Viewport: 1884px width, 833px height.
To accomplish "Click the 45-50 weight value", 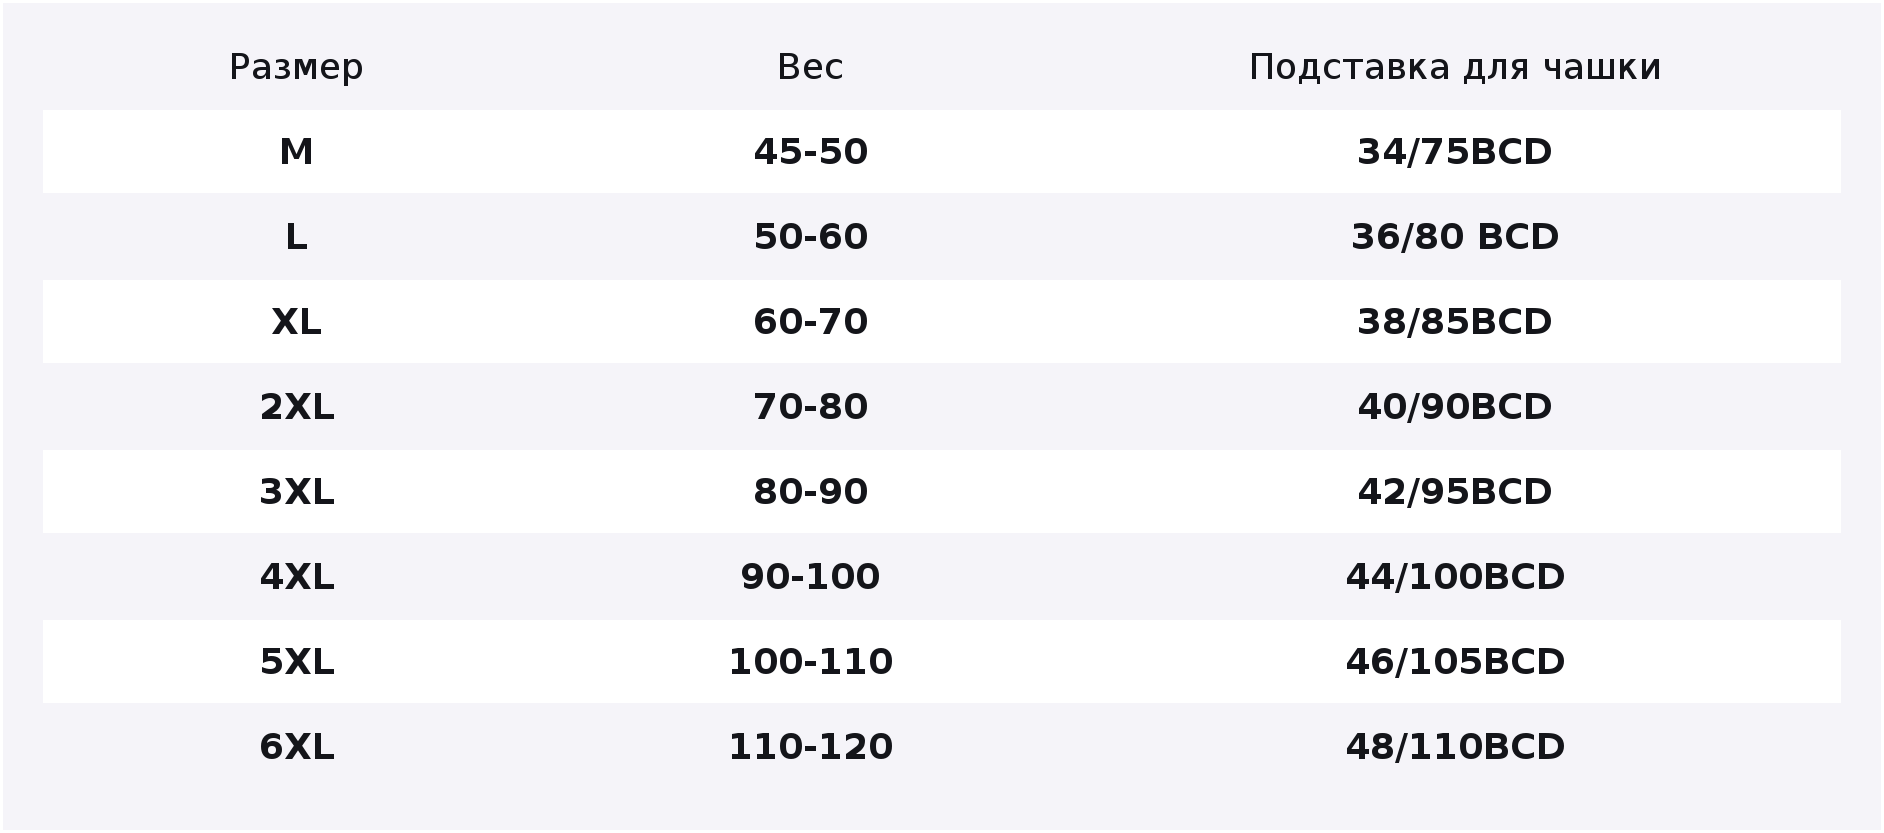I will pos(810,152).
